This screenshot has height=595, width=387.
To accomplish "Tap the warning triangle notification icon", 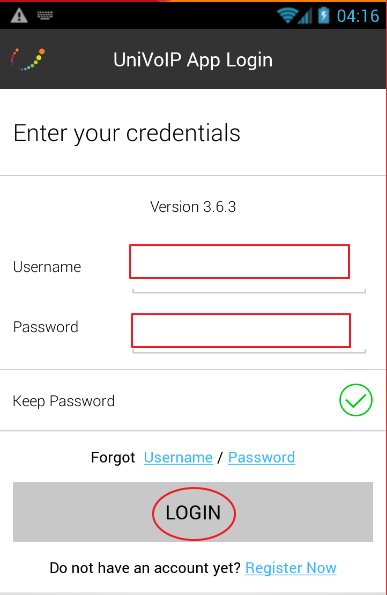I will (x=19, y=16).
